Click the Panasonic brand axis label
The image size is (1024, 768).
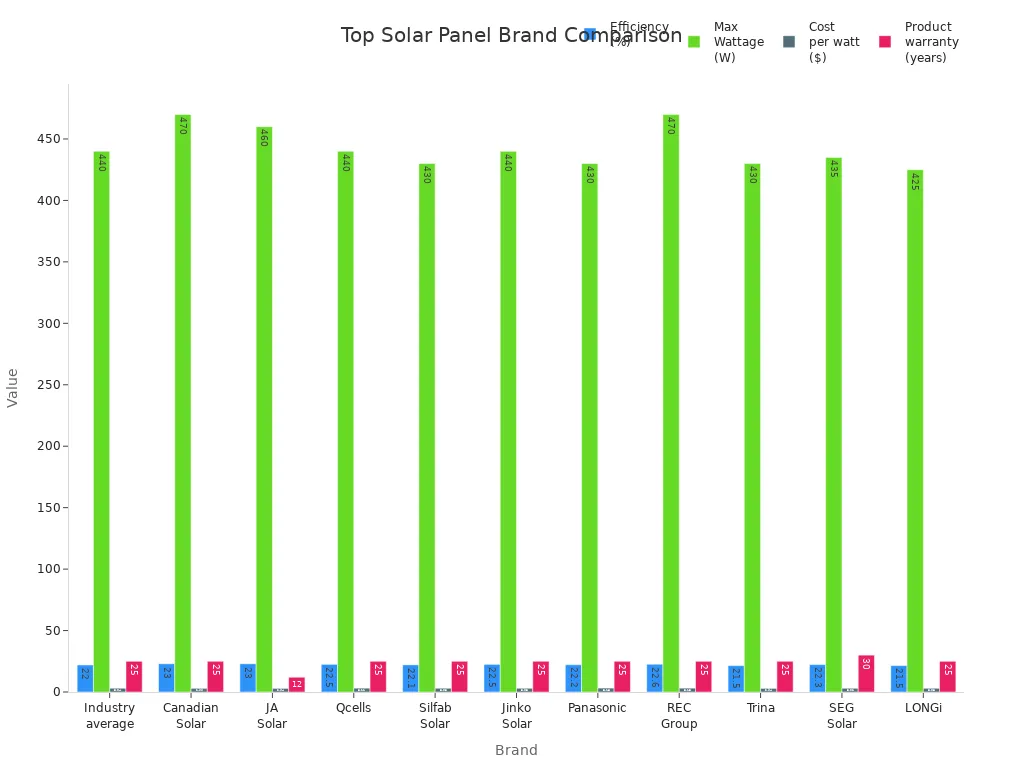click(x=597, y=708)
